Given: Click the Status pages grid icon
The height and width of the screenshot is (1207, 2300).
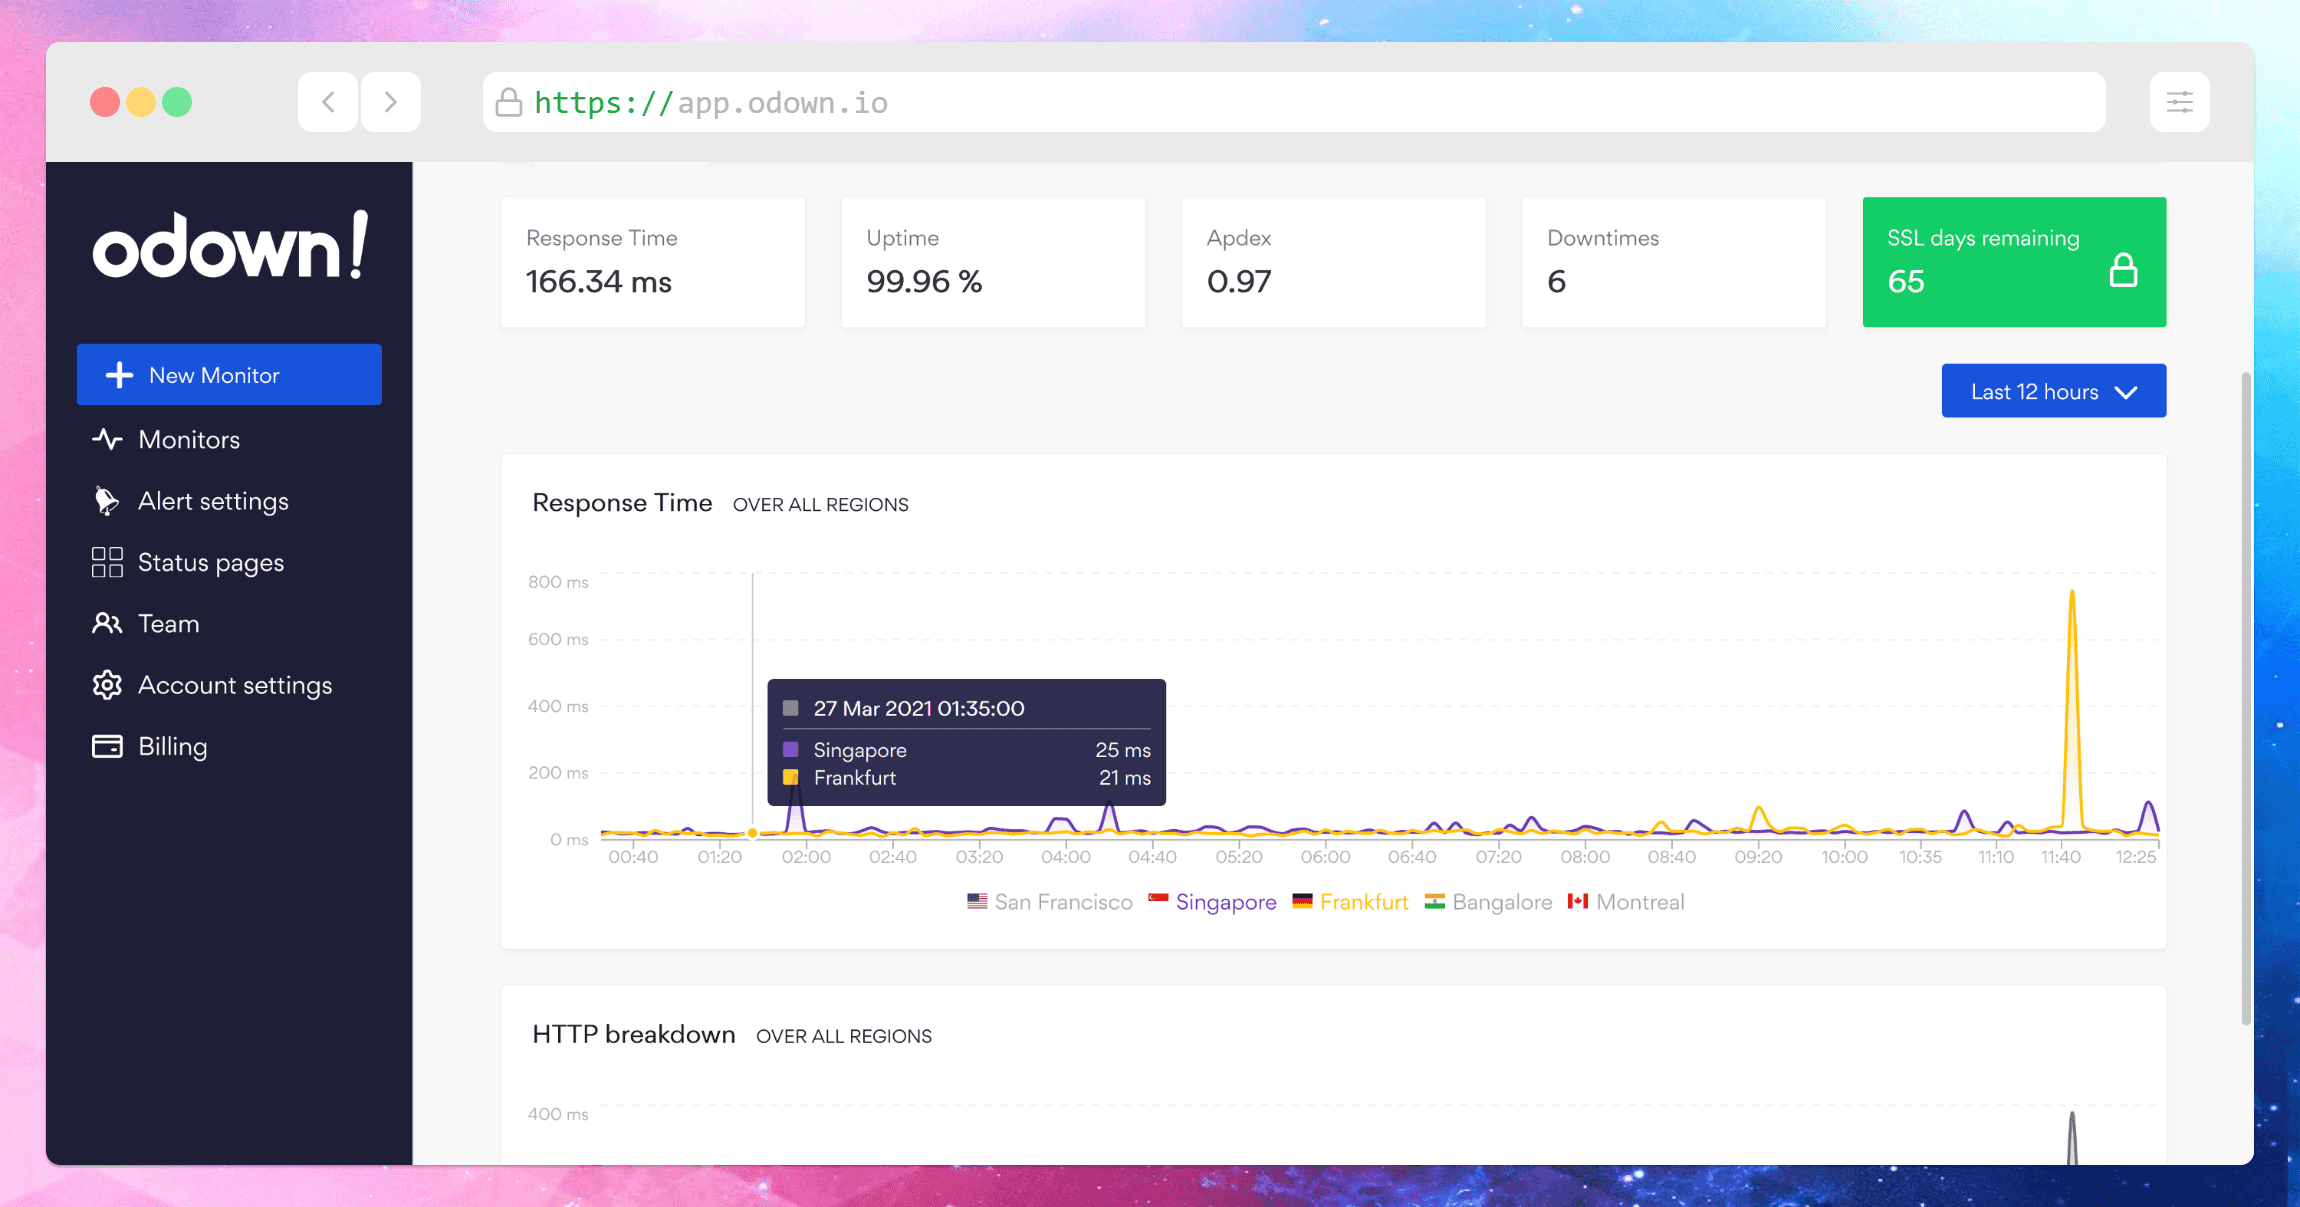Looking at the screenshot, I should pos(107,562).
